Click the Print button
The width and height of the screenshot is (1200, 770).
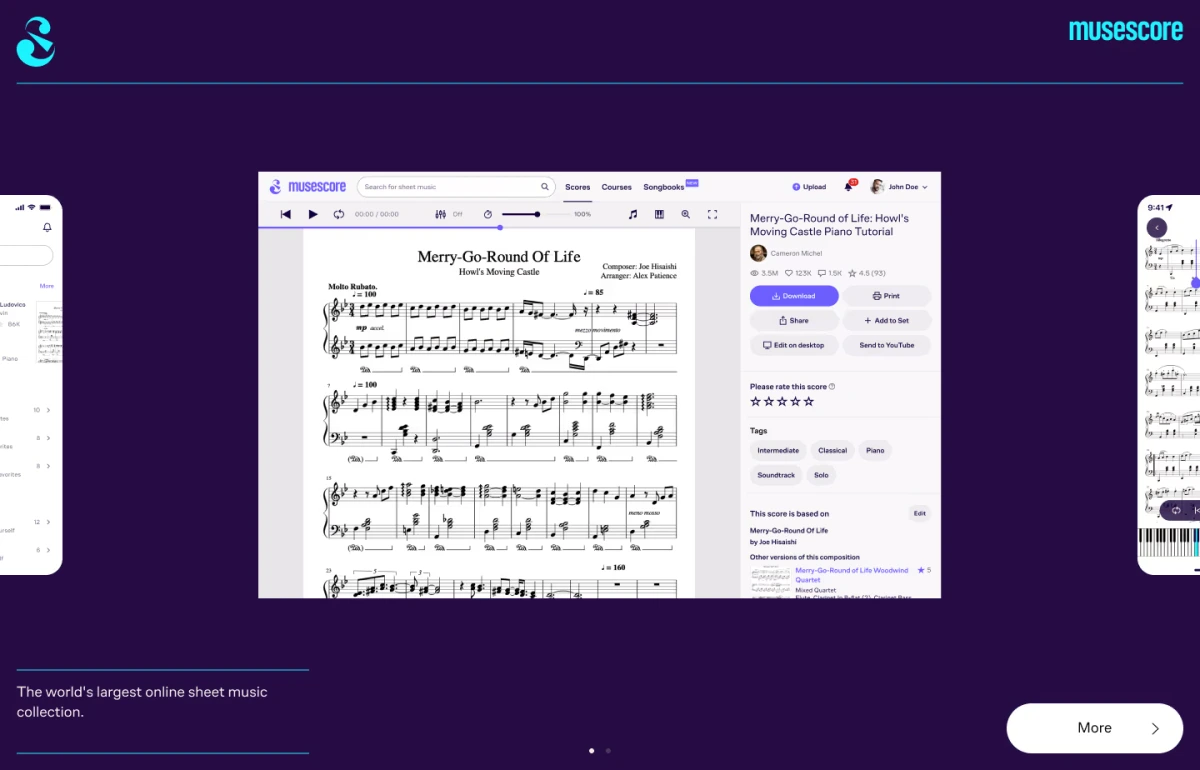click(886, 296)
